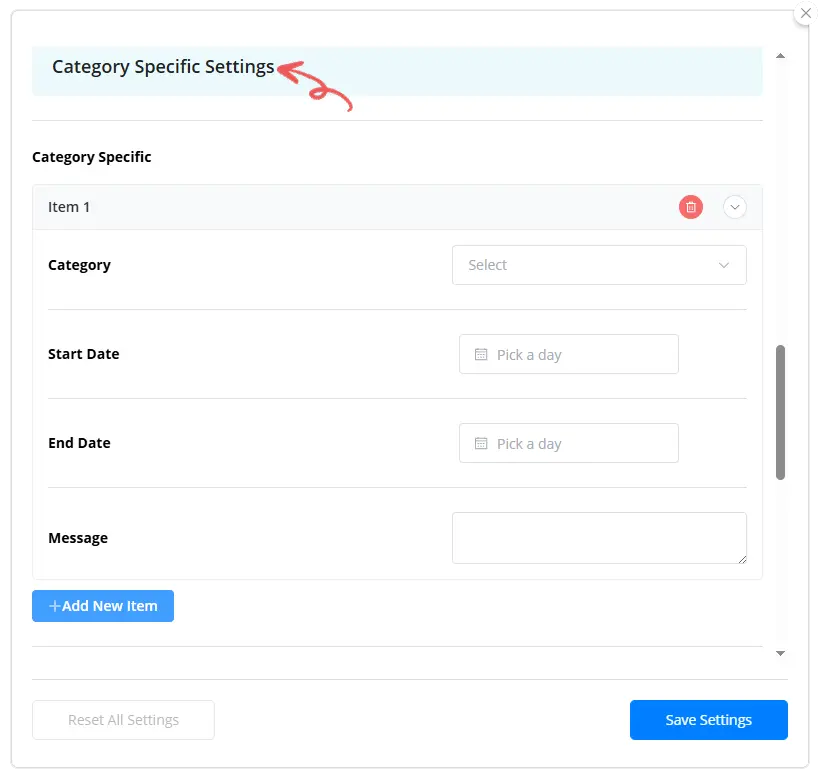
Task: Click the Category field label
Action: click(x=79, y=265)
